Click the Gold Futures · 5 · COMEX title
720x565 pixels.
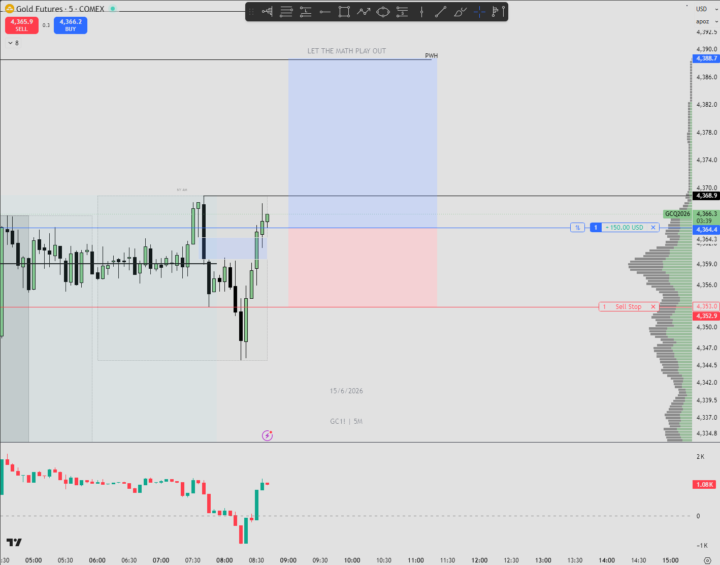coord(60,9)
